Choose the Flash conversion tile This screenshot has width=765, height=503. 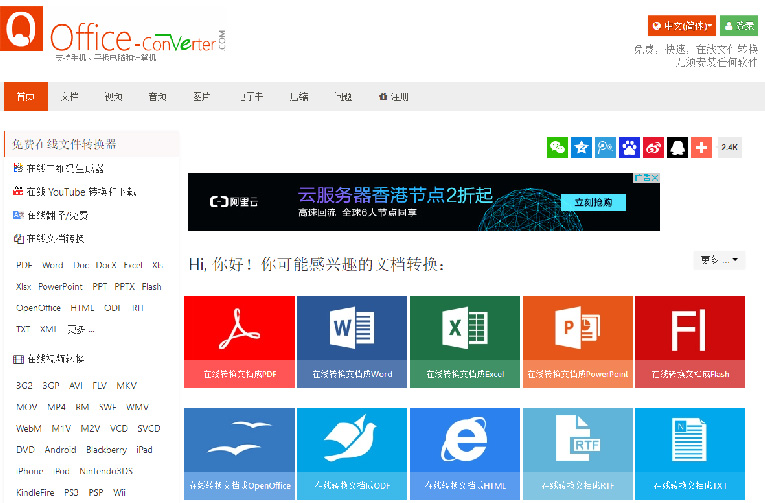point(689,341)
